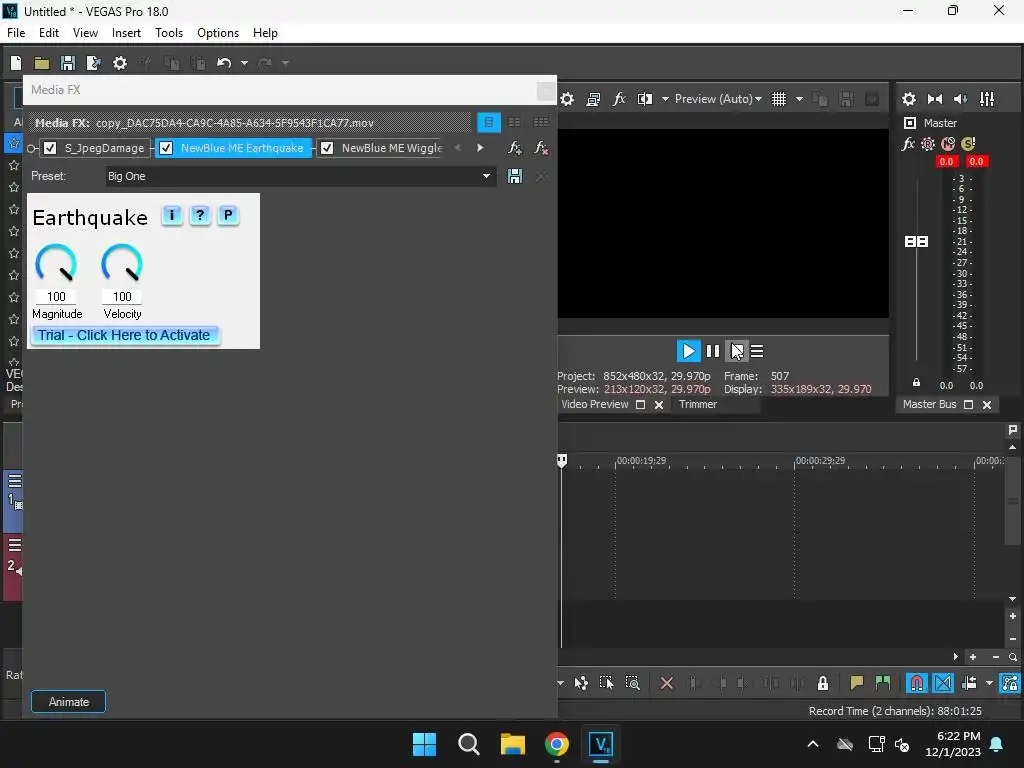Select the Zoom Edit tool

[633, 683]
